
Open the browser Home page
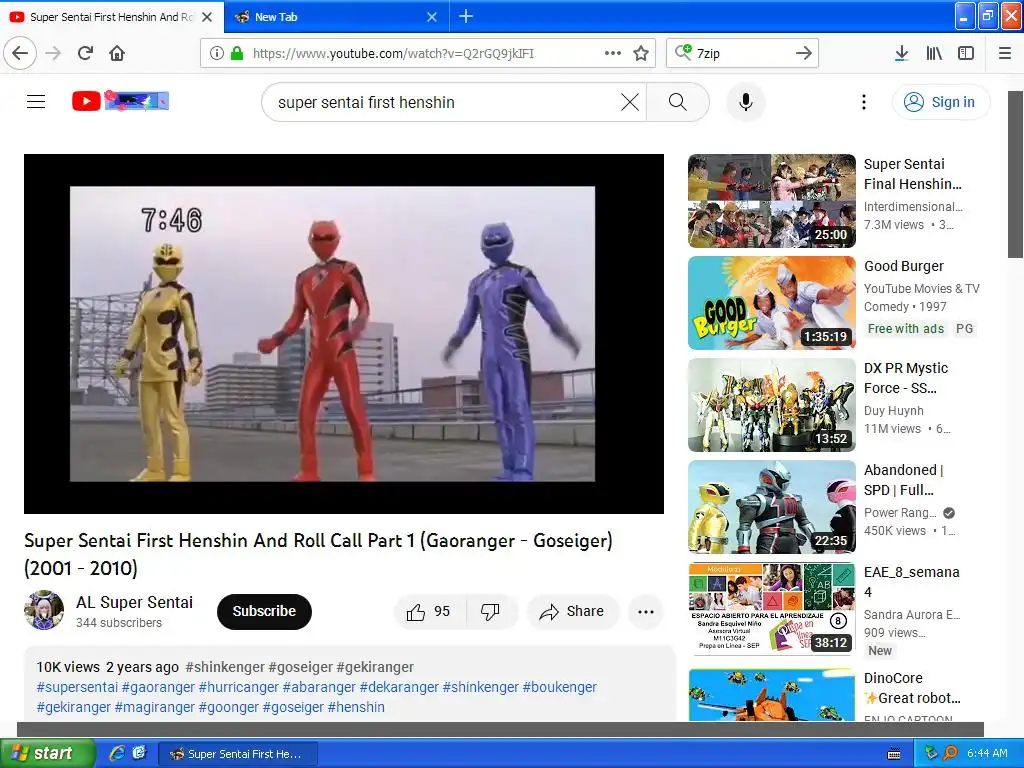[x=117, y=53]
